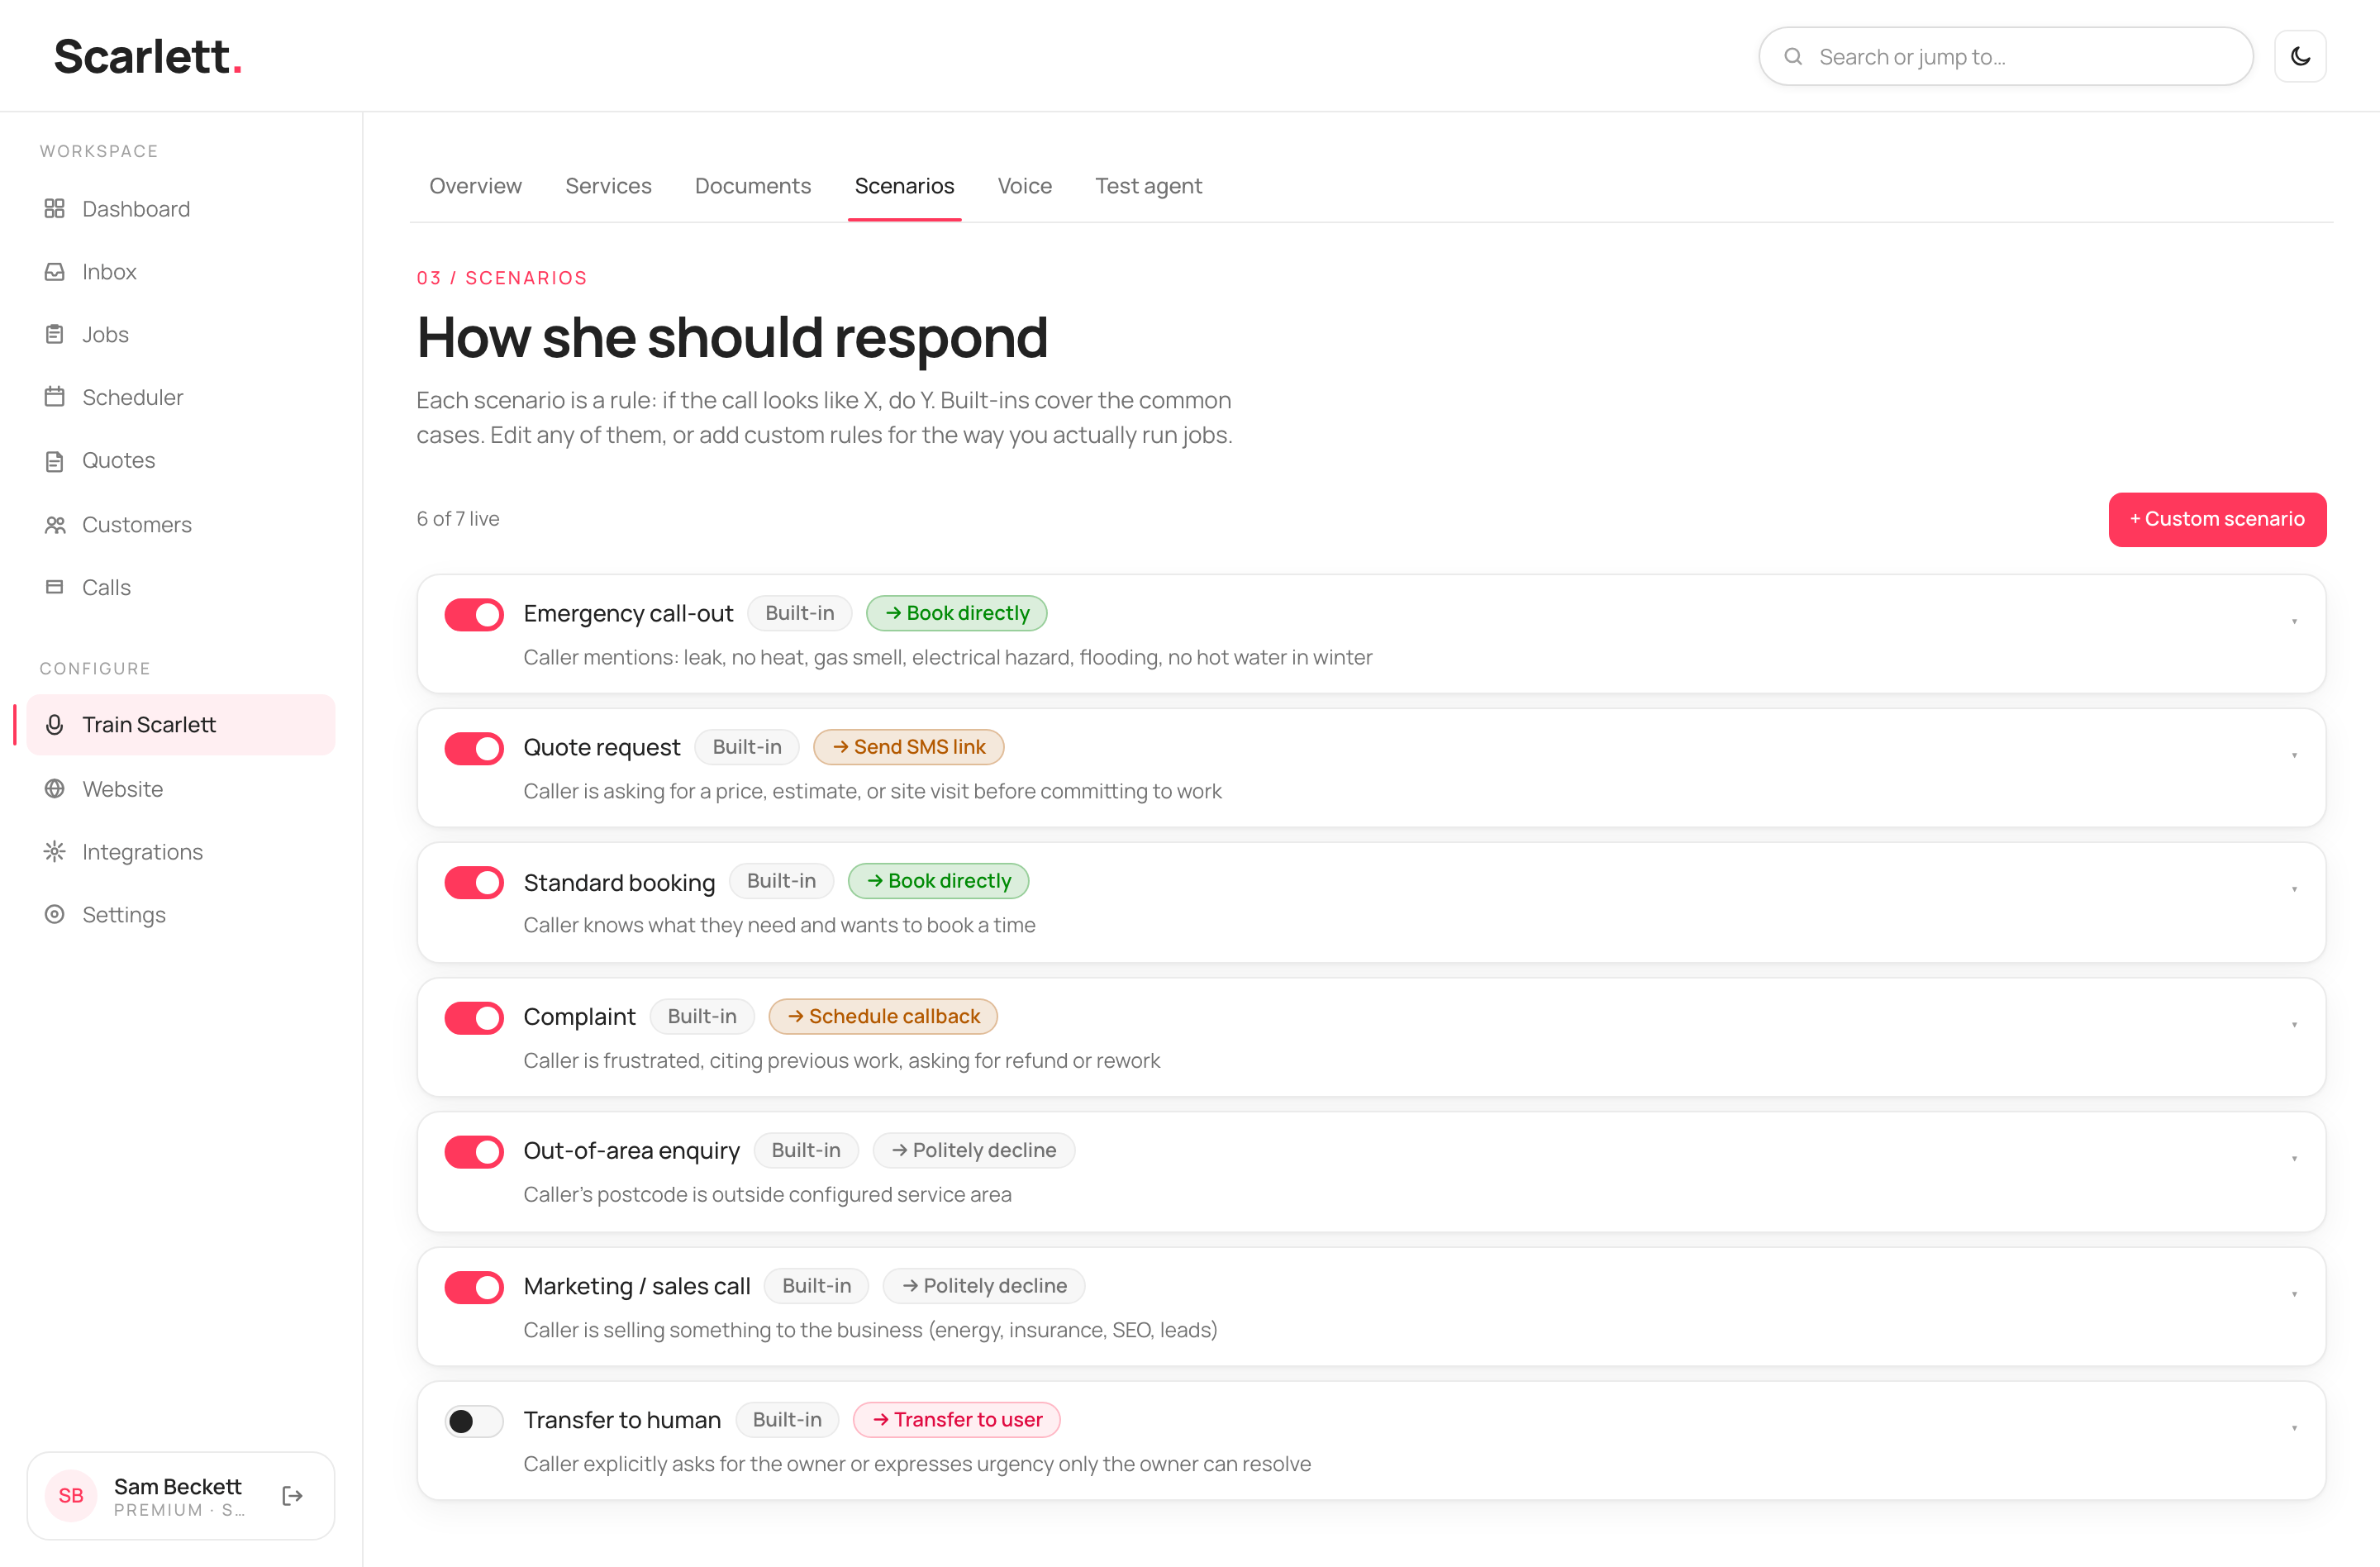Open the Voice tab
Viewport: 2380px width, 1567px height.
tap(1024, 186)
